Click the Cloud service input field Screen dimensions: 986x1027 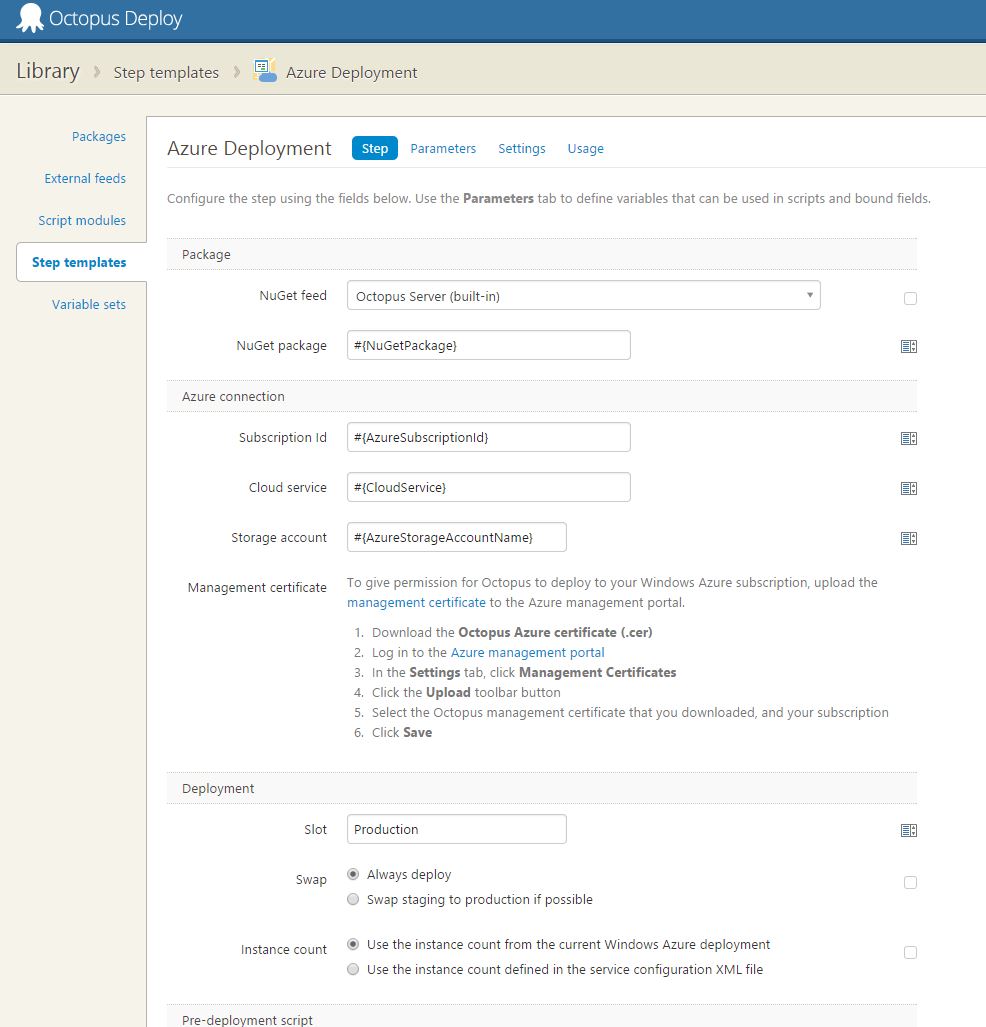click(x=489, y=487)
